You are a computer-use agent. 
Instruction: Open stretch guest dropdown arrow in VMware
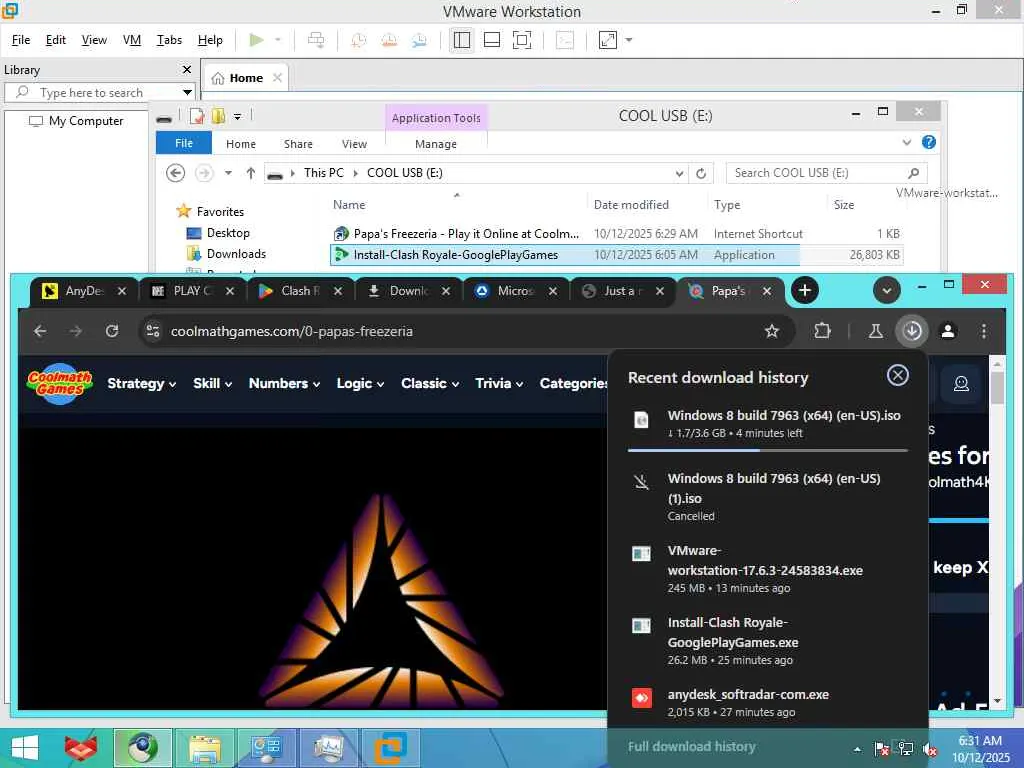[629, 40]
